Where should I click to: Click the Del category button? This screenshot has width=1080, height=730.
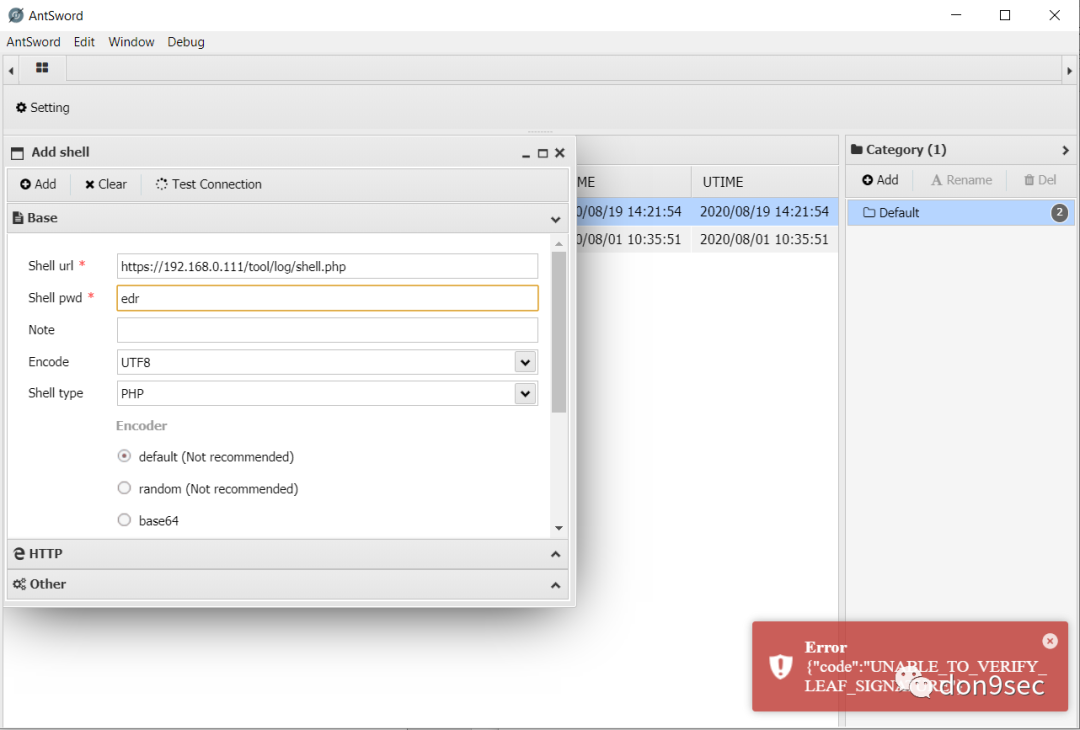pos(1040,180)
